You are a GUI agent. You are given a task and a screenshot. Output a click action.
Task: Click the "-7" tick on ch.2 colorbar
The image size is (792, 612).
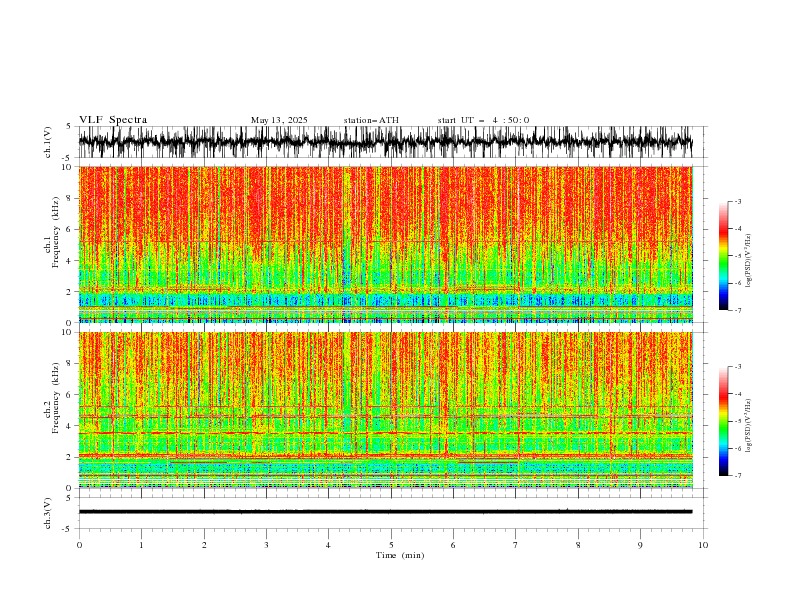tap(738, 475)
